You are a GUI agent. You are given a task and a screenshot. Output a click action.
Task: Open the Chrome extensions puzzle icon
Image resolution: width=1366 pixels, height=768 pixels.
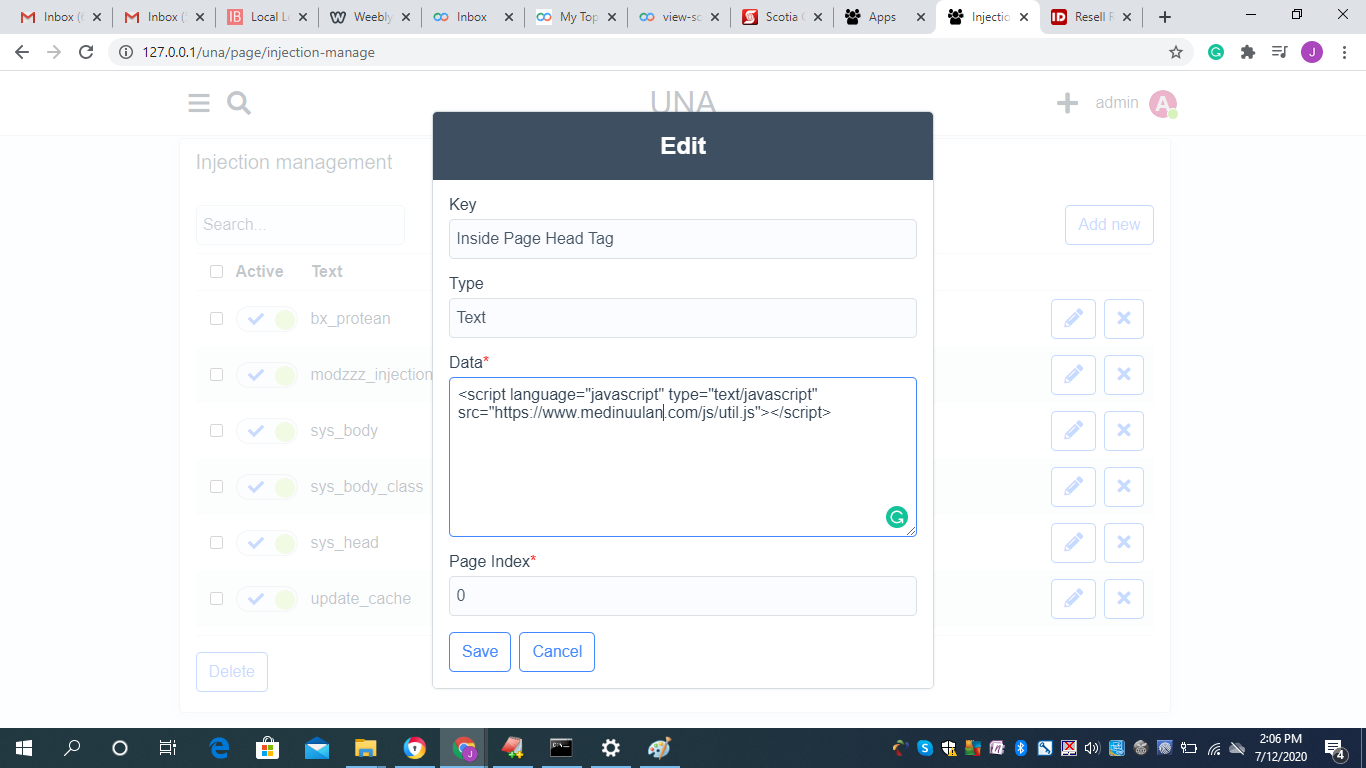click(x=1247, y=52)
